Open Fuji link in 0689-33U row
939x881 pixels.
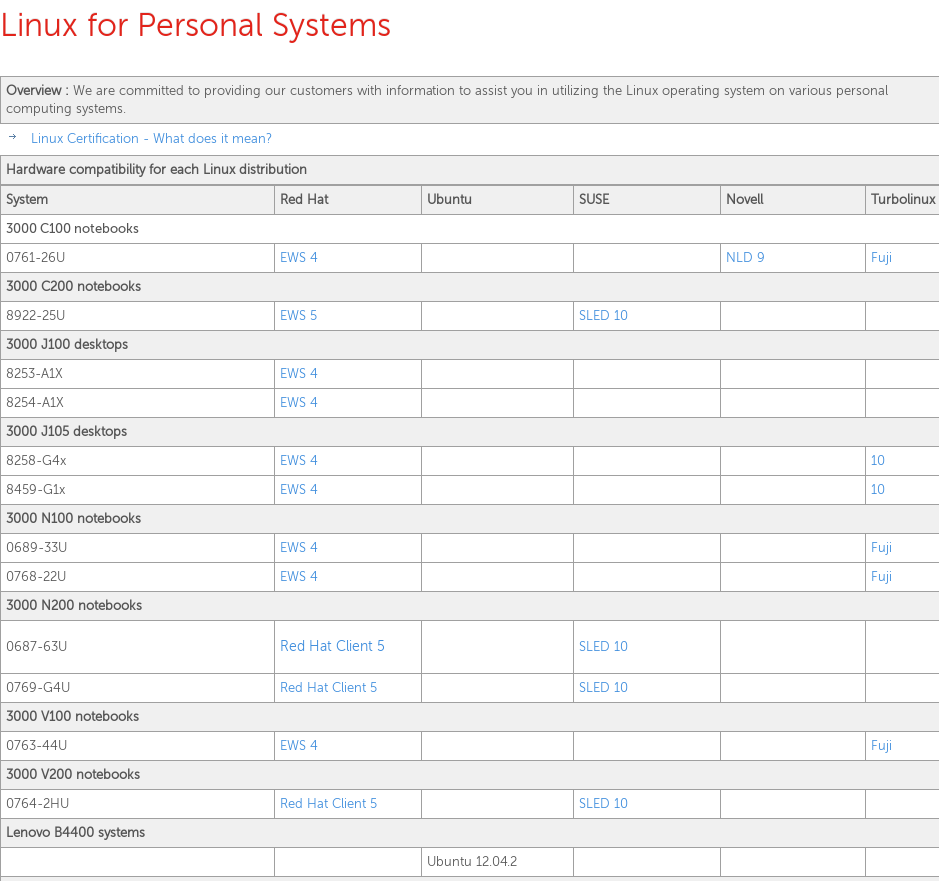coord(882,547)
